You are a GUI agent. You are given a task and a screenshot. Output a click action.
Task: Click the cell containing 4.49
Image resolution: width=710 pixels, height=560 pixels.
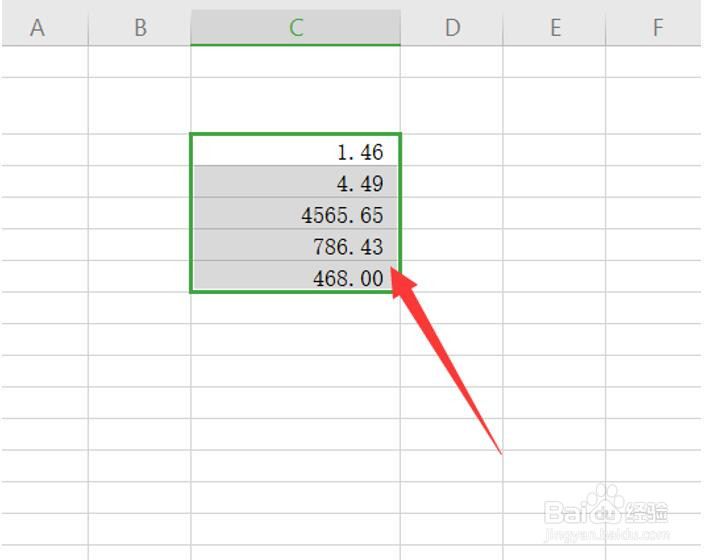(x=296, y=182)
